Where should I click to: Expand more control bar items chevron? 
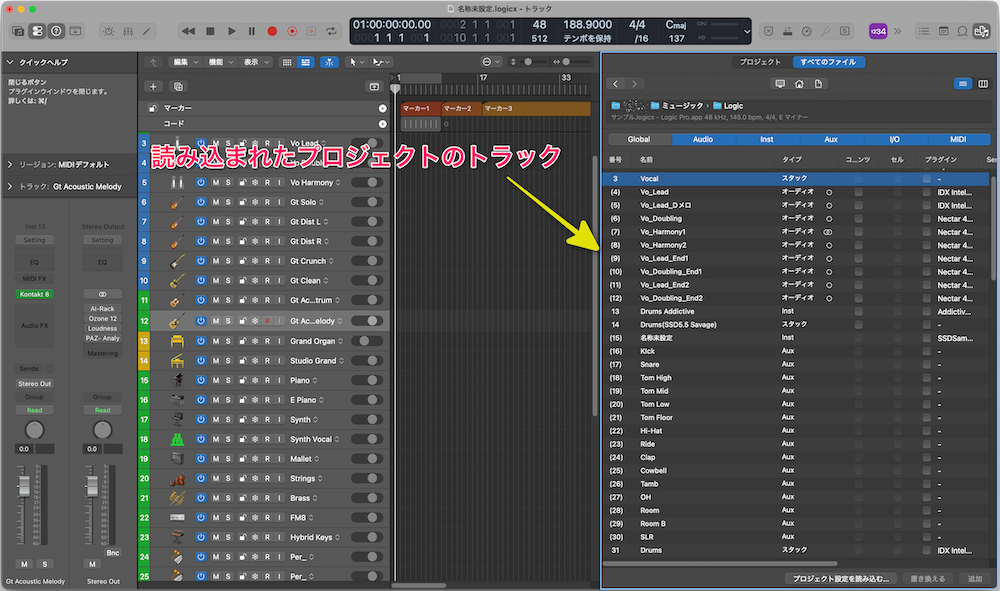point(897,31)
